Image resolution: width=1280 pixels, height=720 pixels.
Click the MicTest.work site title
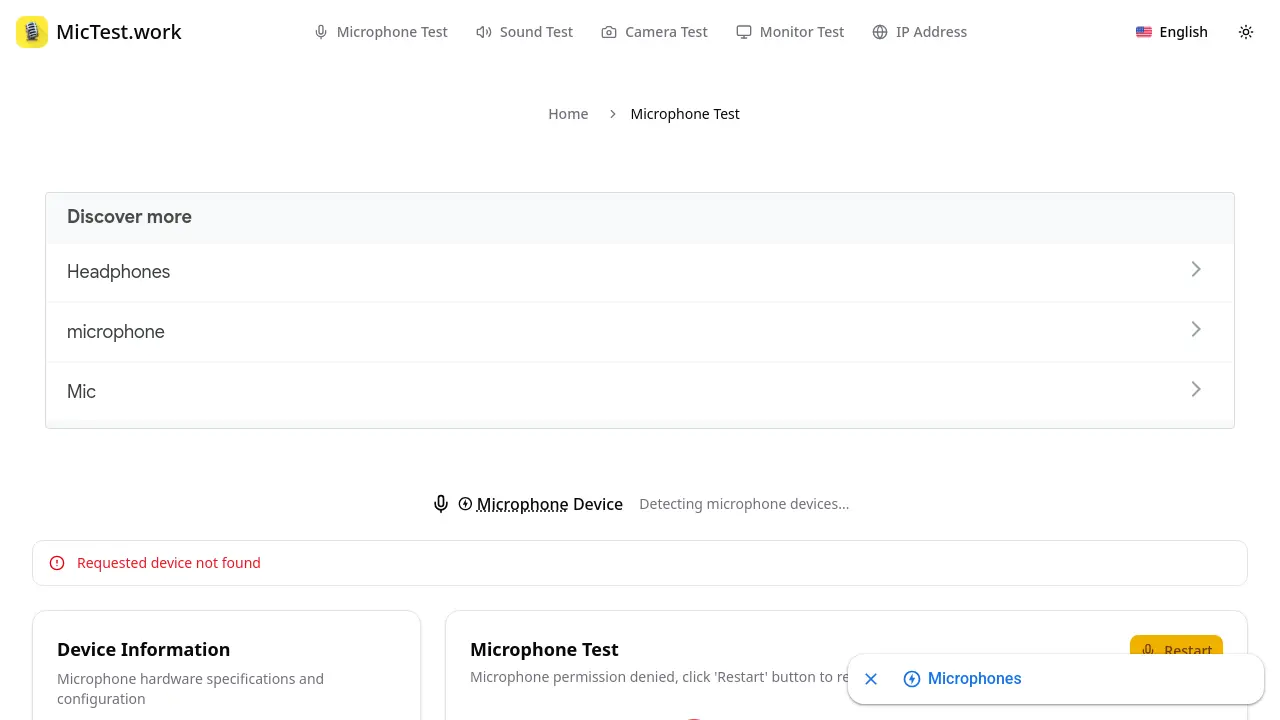pos(119,32)
